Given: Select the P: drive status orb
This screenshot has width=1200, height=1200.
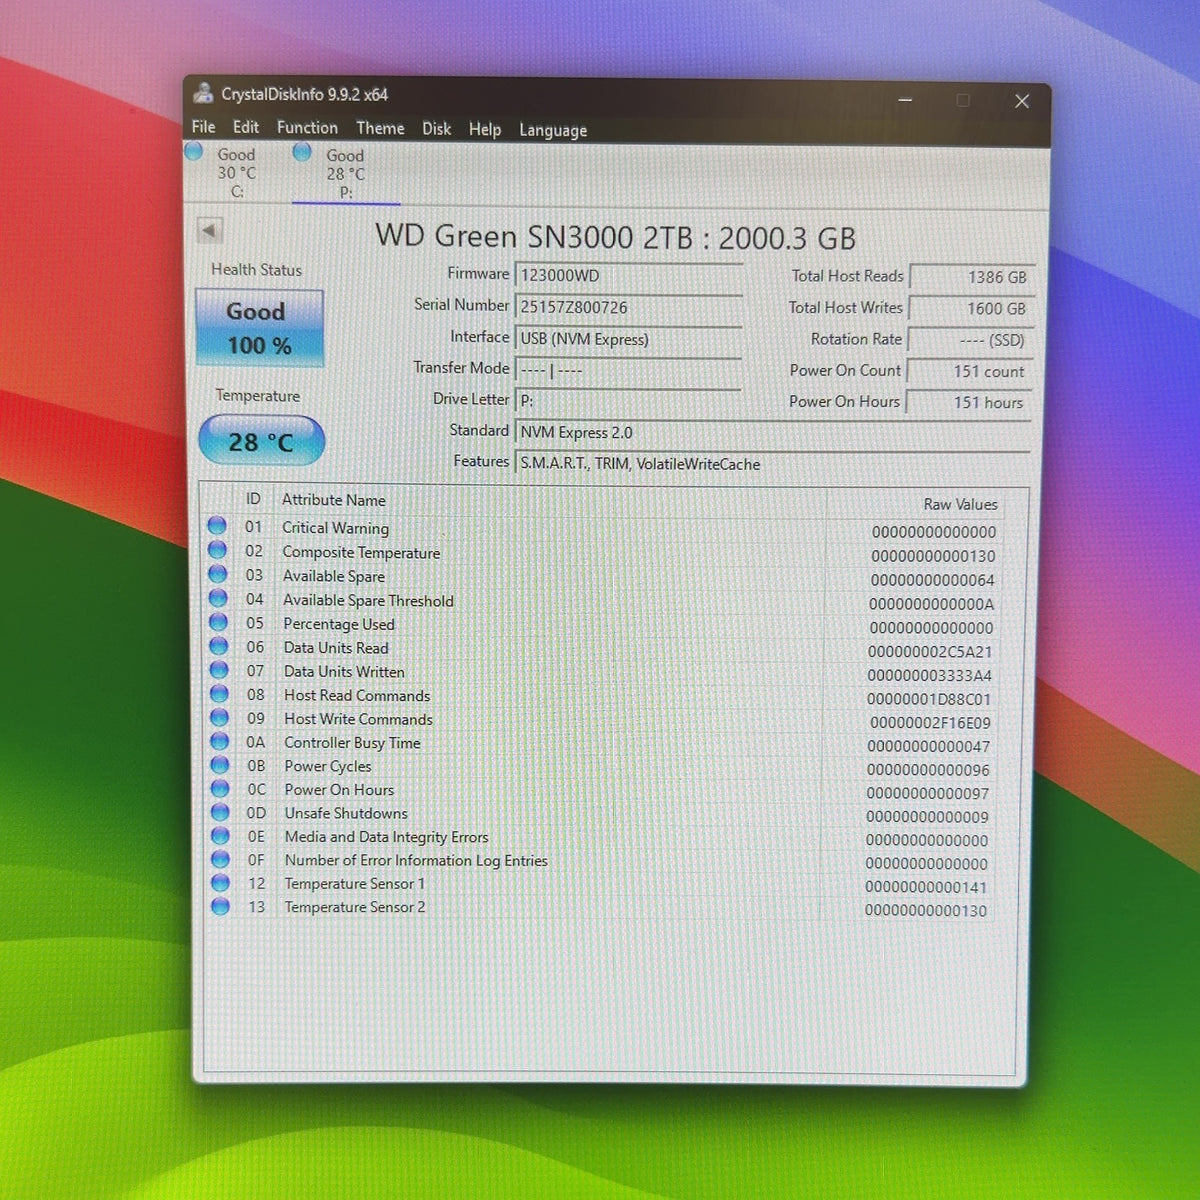Looking at the screenshot, I should 302,152.
